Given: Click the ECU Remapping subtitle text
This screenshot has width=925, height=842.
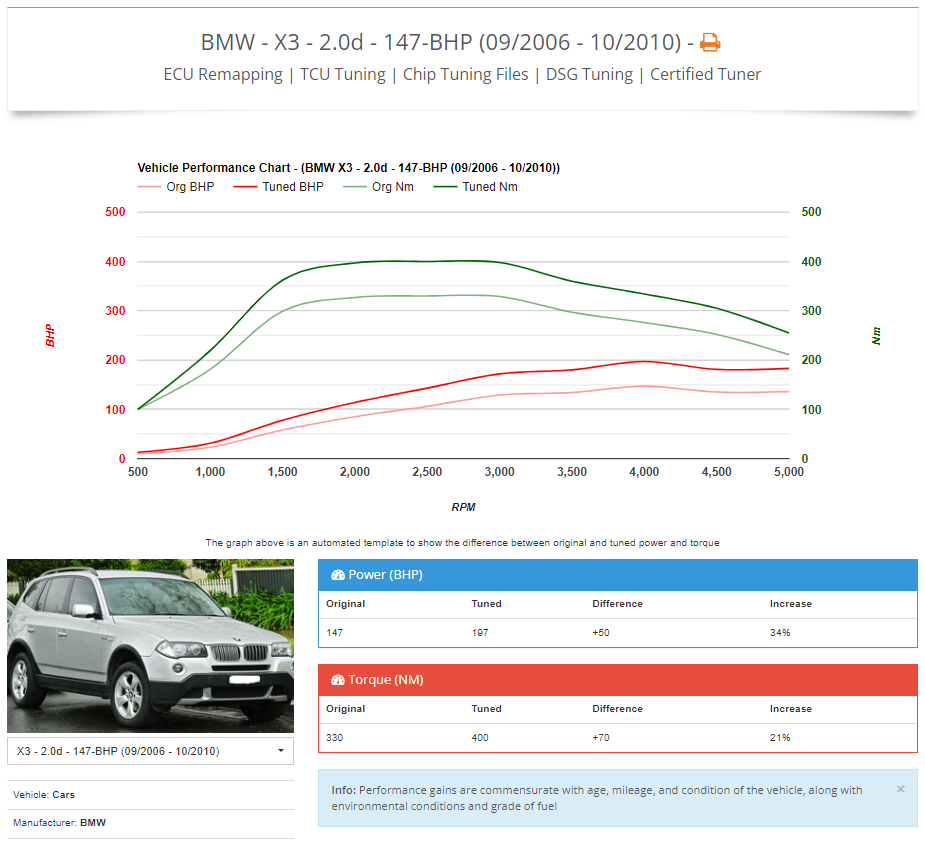Looking at the screenshot, I should pos(223,74).
